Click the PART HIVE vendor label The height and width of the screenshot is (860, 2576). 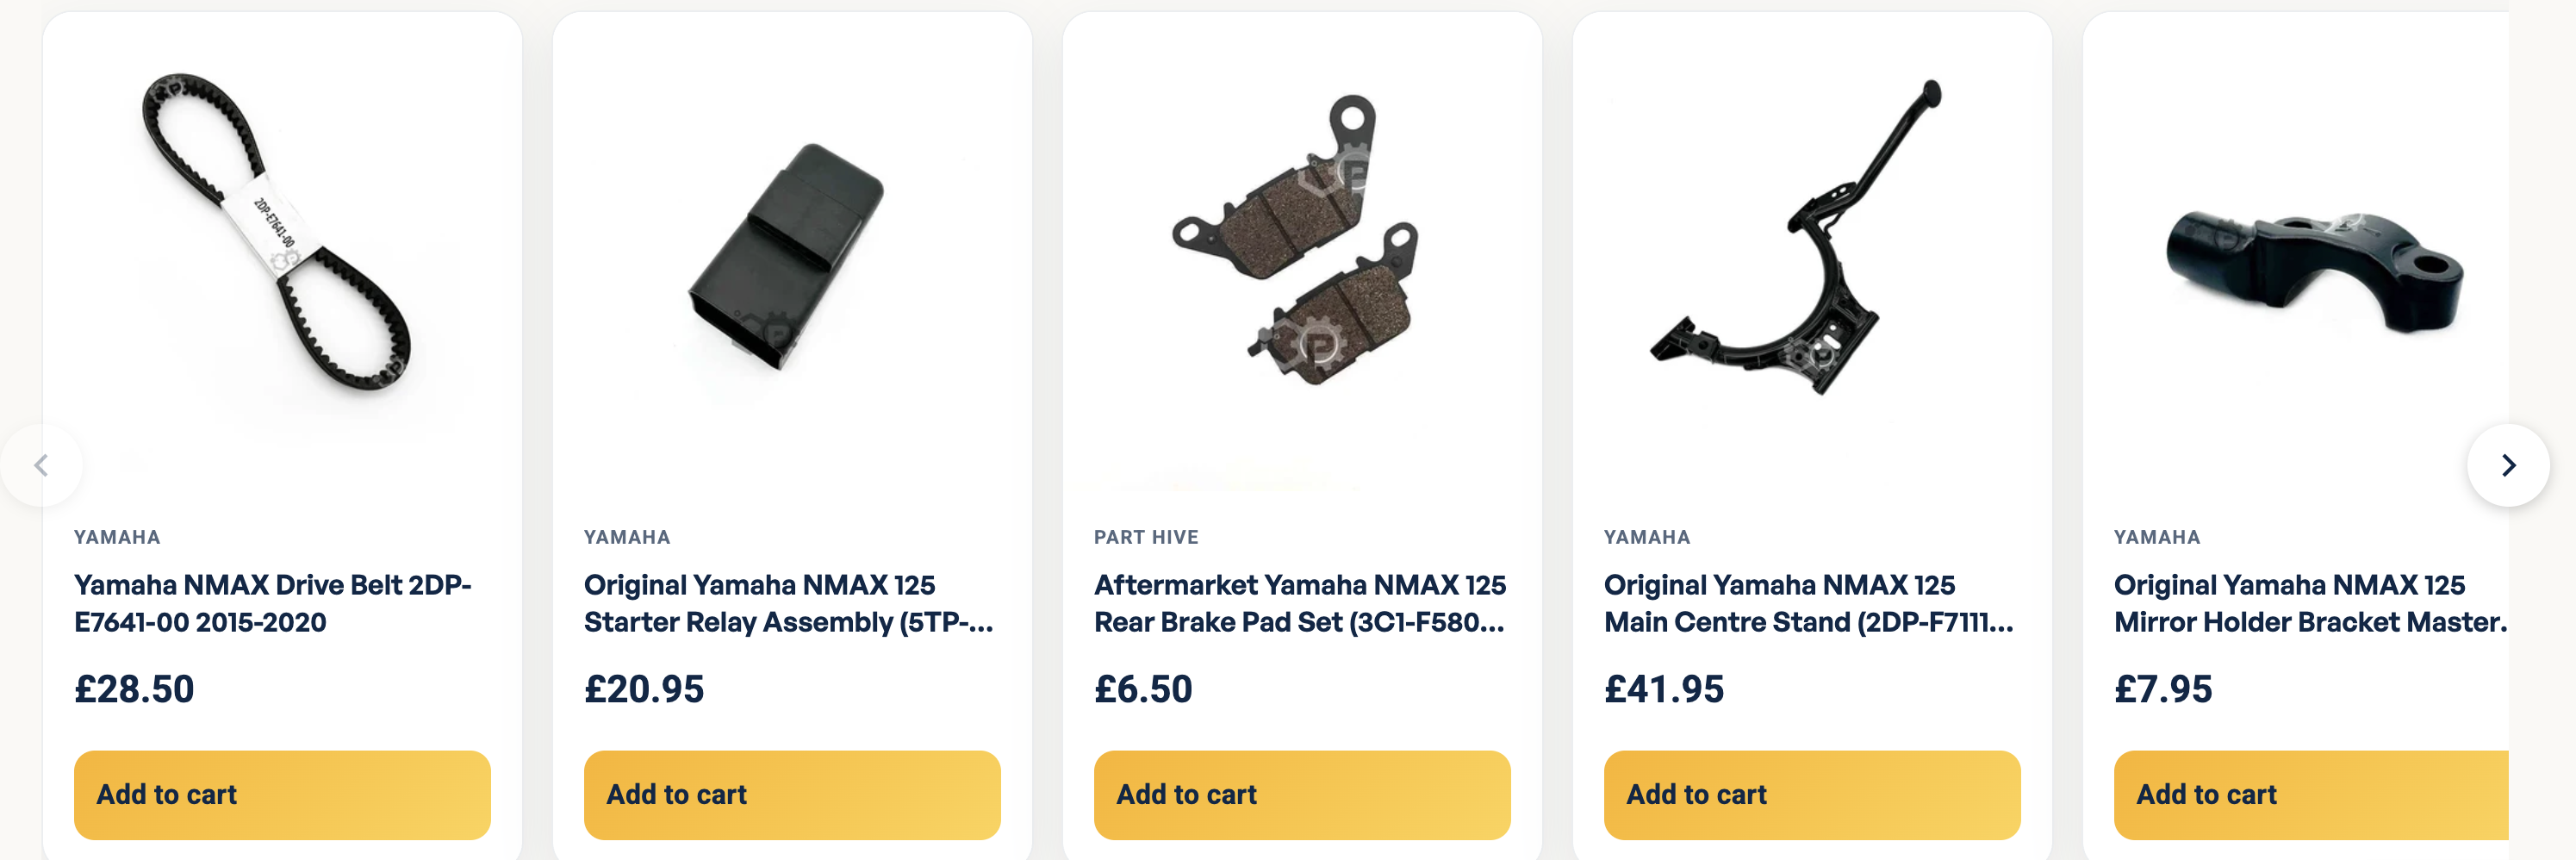coord(1146,537)
